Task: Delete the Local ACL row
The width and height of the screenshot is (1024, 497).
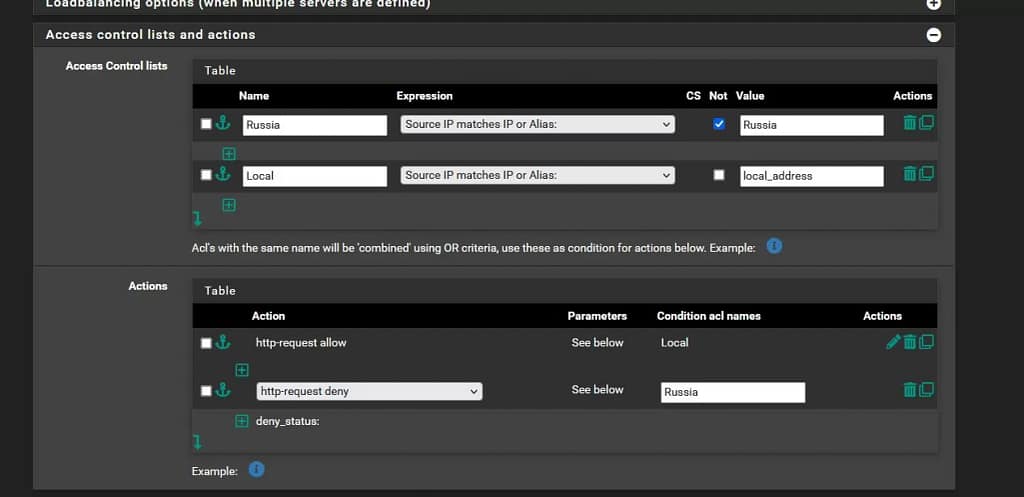Action: coord(909,174)
